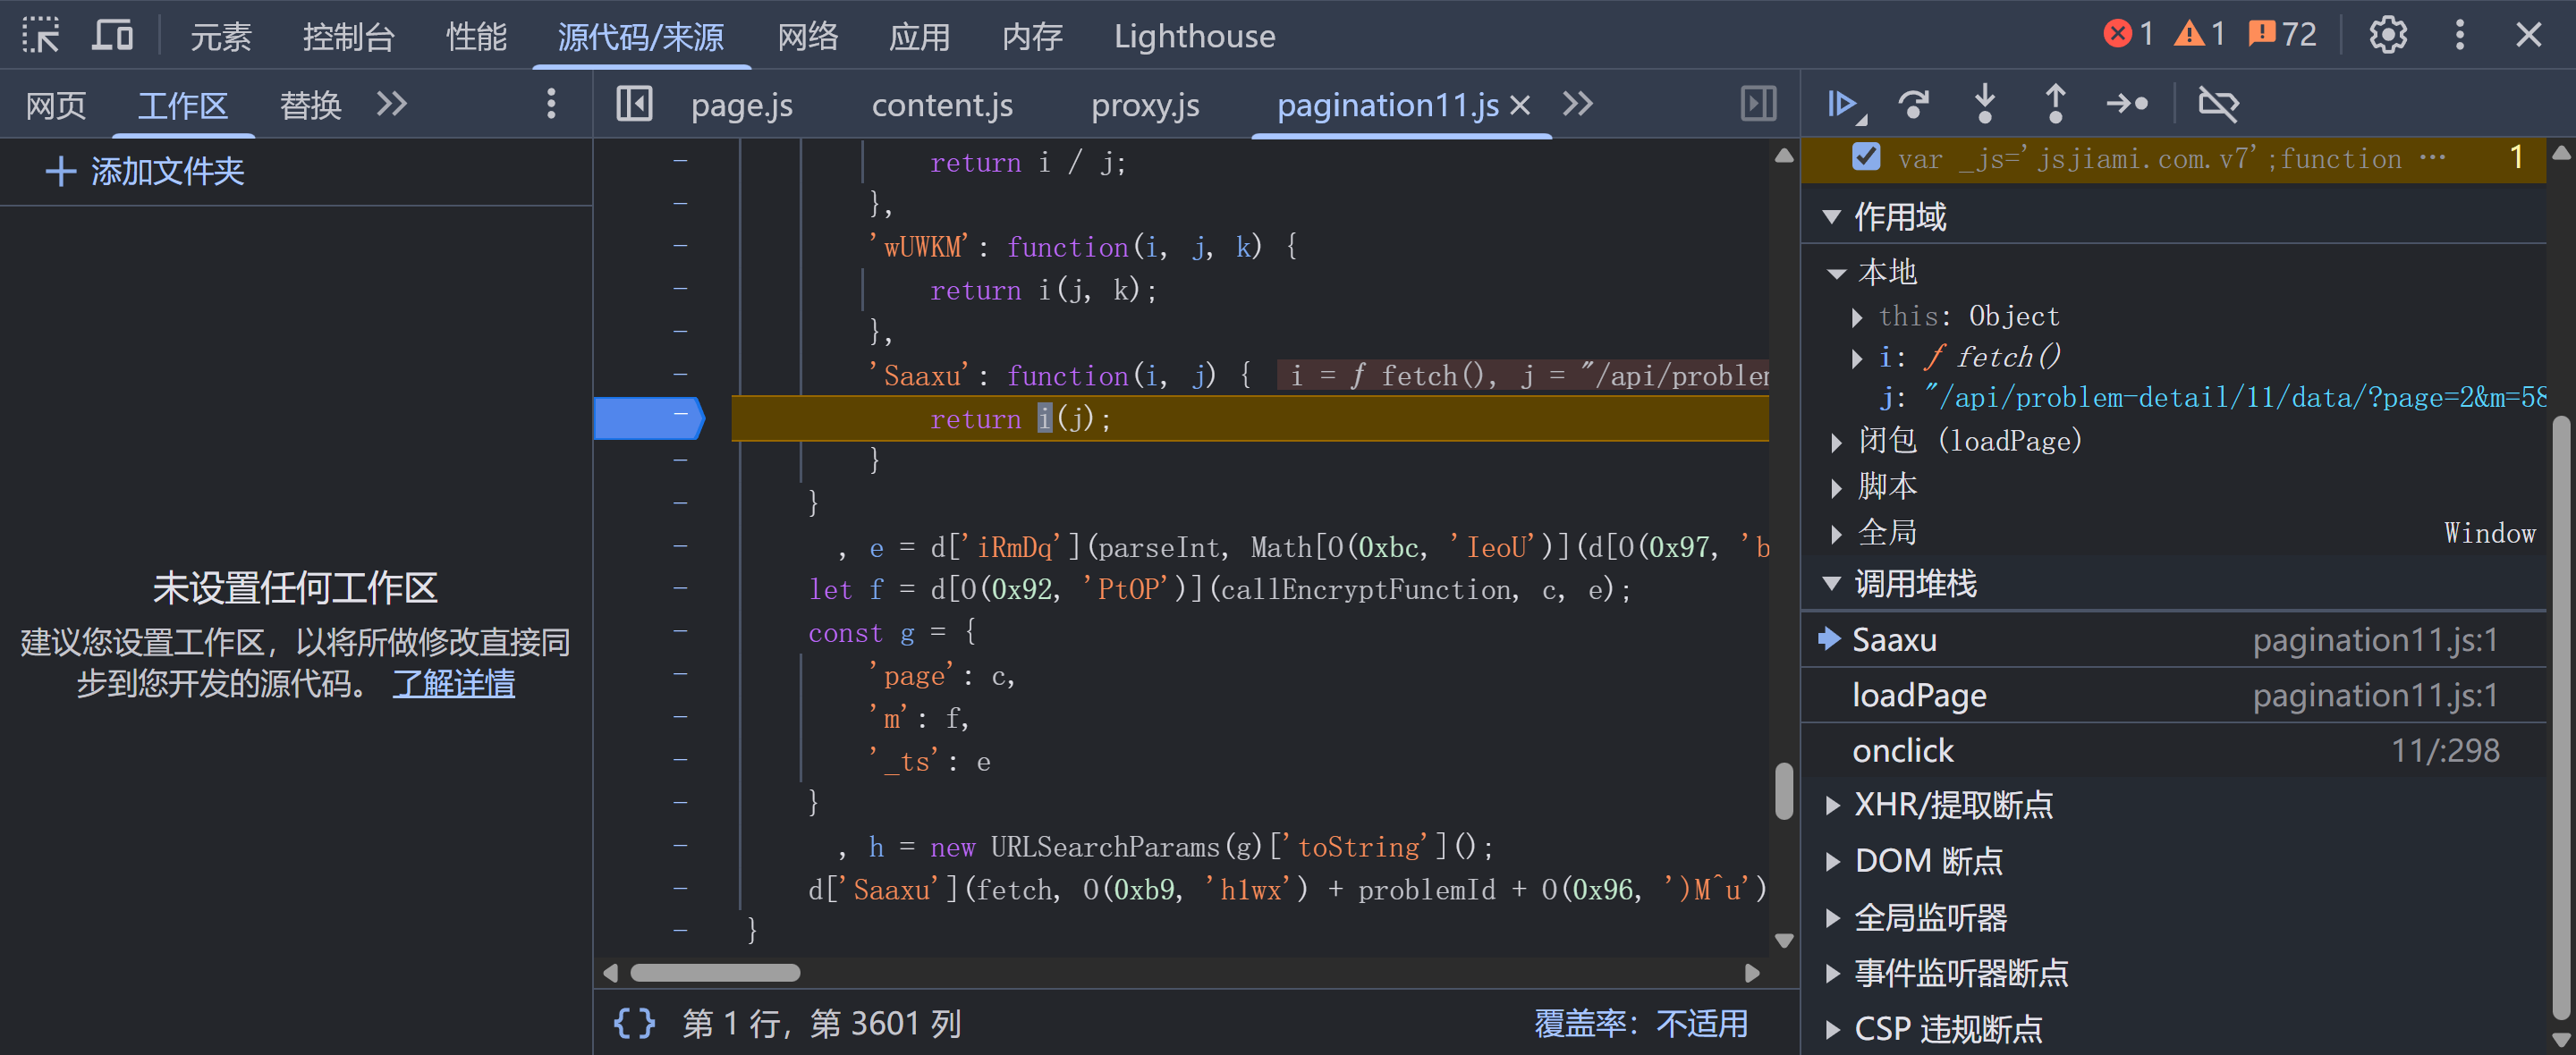Viewport: 2576px width, 1055px height.
Task: Click the inspect element selector icon
Action: (41, 36)
